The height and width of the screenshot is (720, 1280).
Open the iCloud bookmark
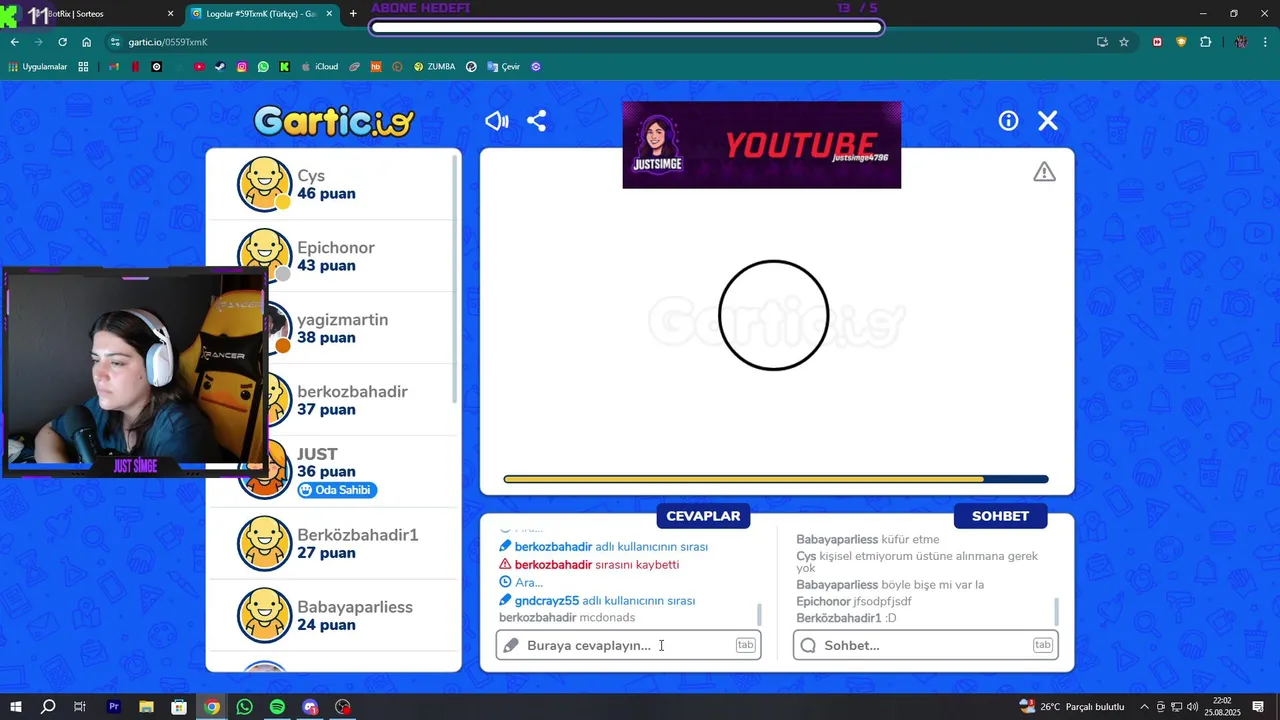(x=320, y=67)
